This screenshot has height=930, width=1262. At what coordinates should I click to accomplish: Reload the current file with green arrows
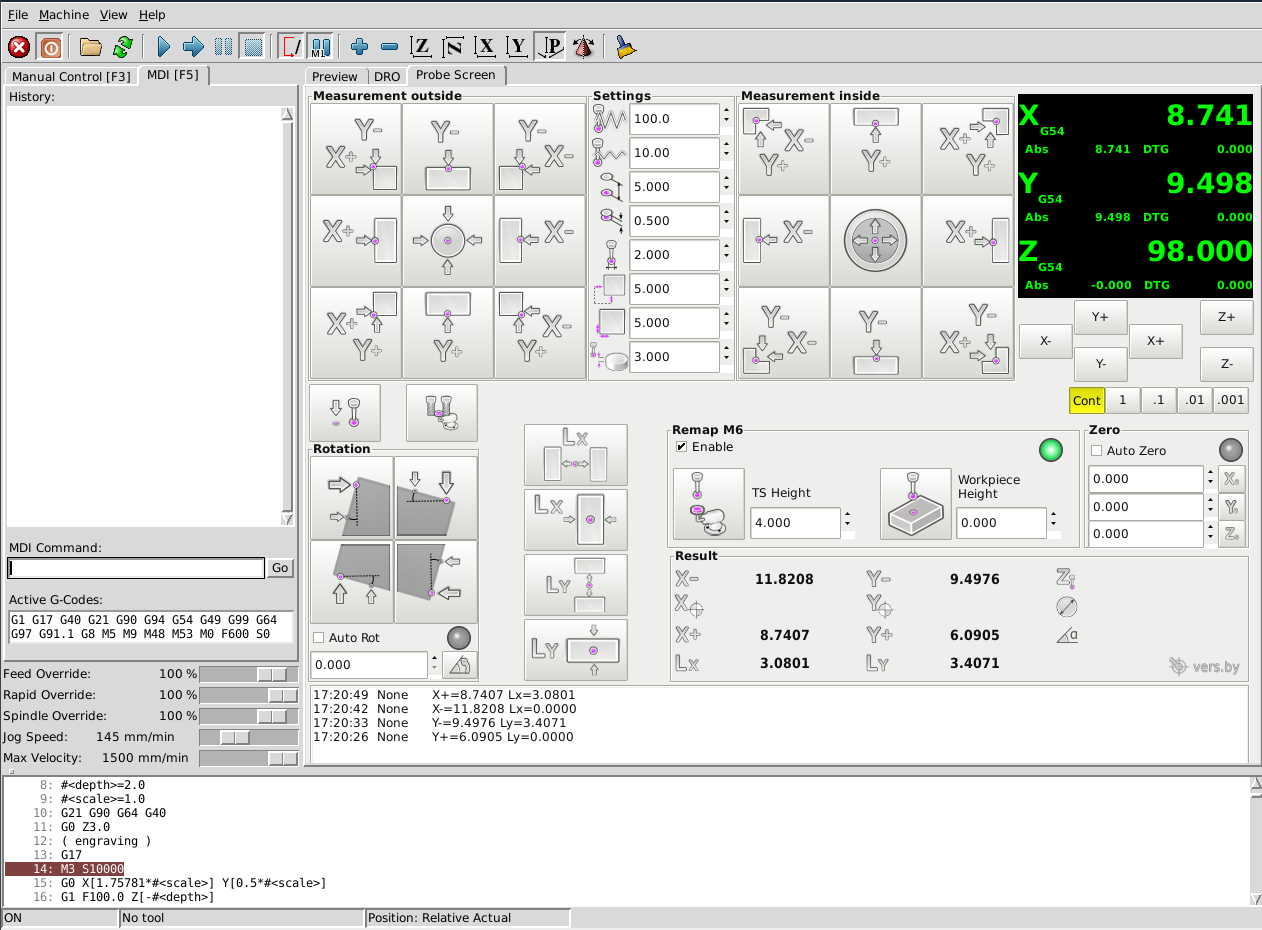(x=123, y=46)
